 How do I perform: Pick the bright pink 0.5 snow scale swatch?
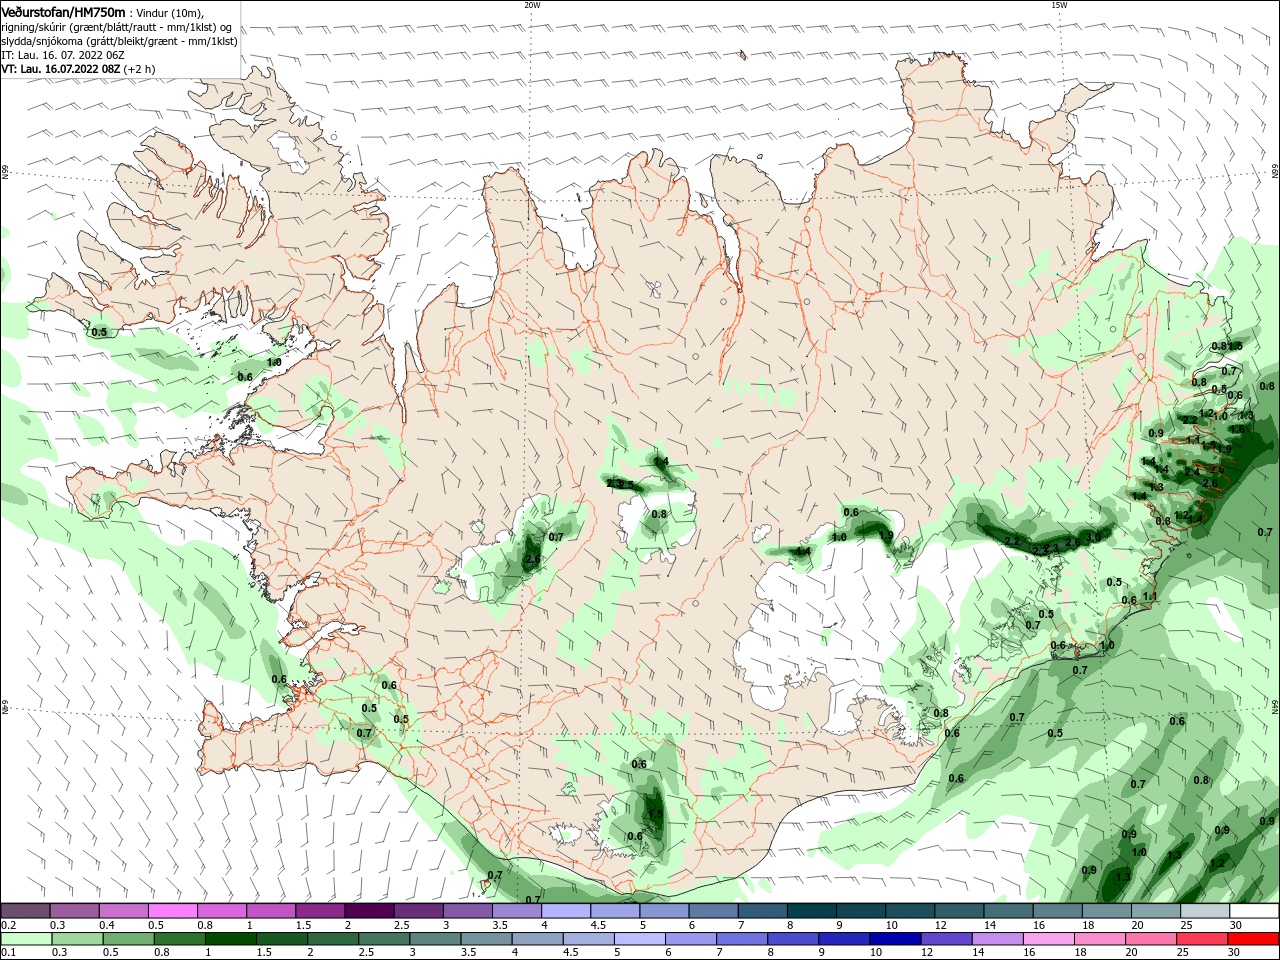pos(172,911)
